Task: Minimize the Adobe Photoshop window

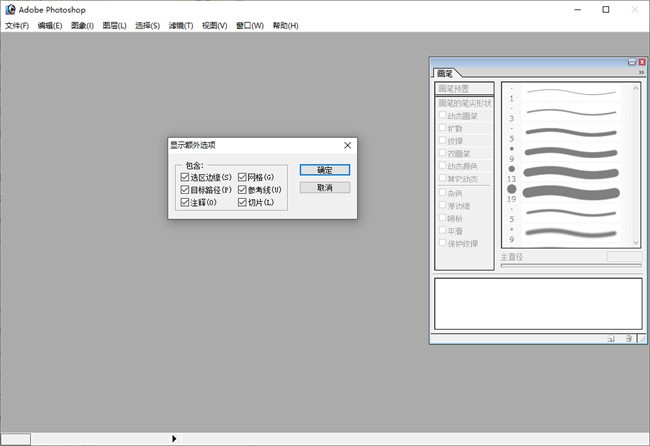Action: coord(577,10)
